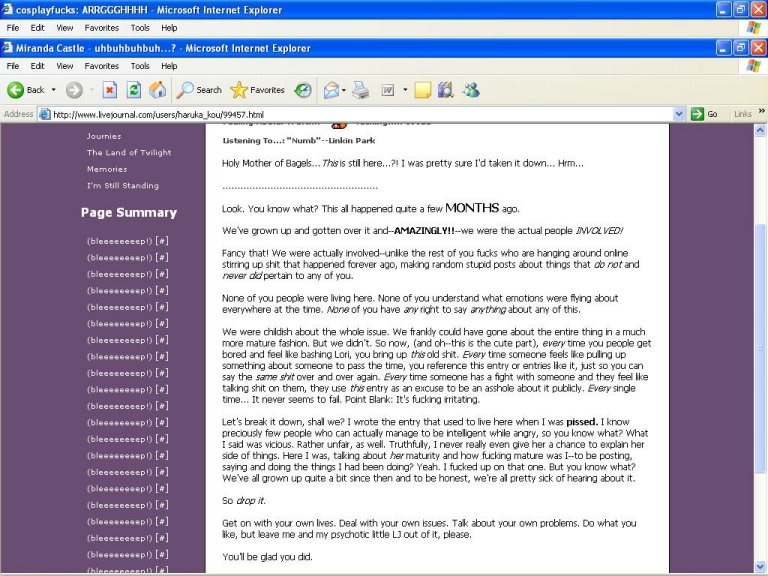This screenshot has width=768, height=576.
Task: Click the History icon
Action: point(303,90)
